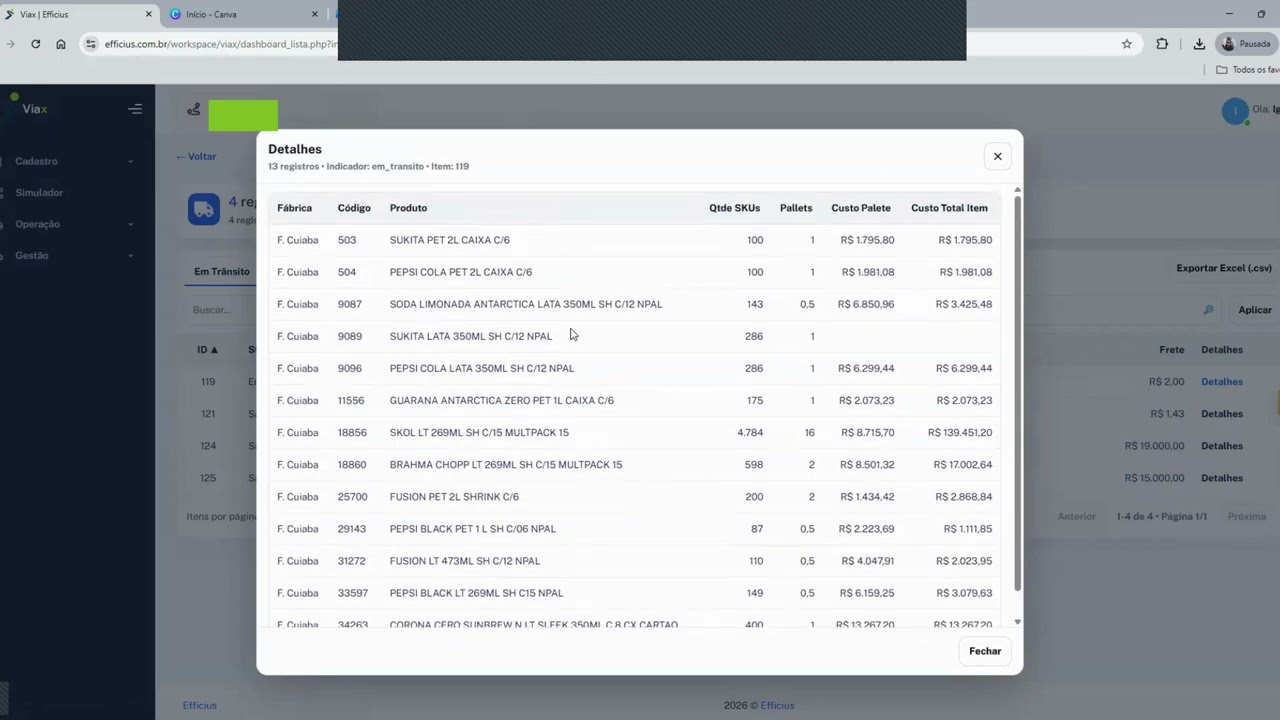The height and width of the screenshot is (720, 1280).
Task: Open Detalhes for the R$ 15.000,00 row
Action: click(x=1222, y=478)
